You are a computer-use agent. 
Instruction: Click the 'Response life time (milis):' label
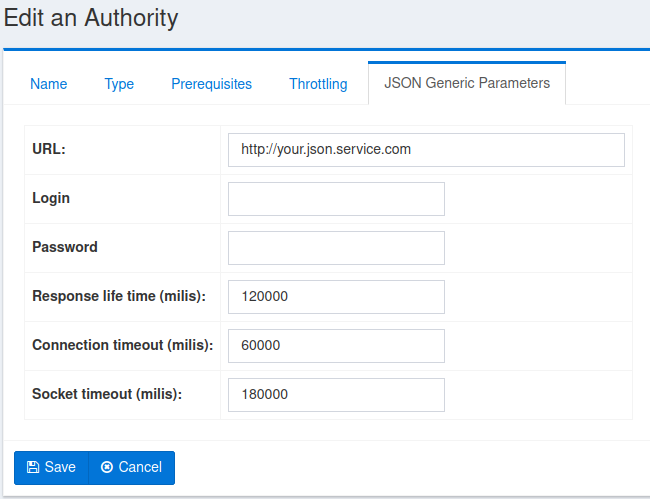tap(118, 296)
